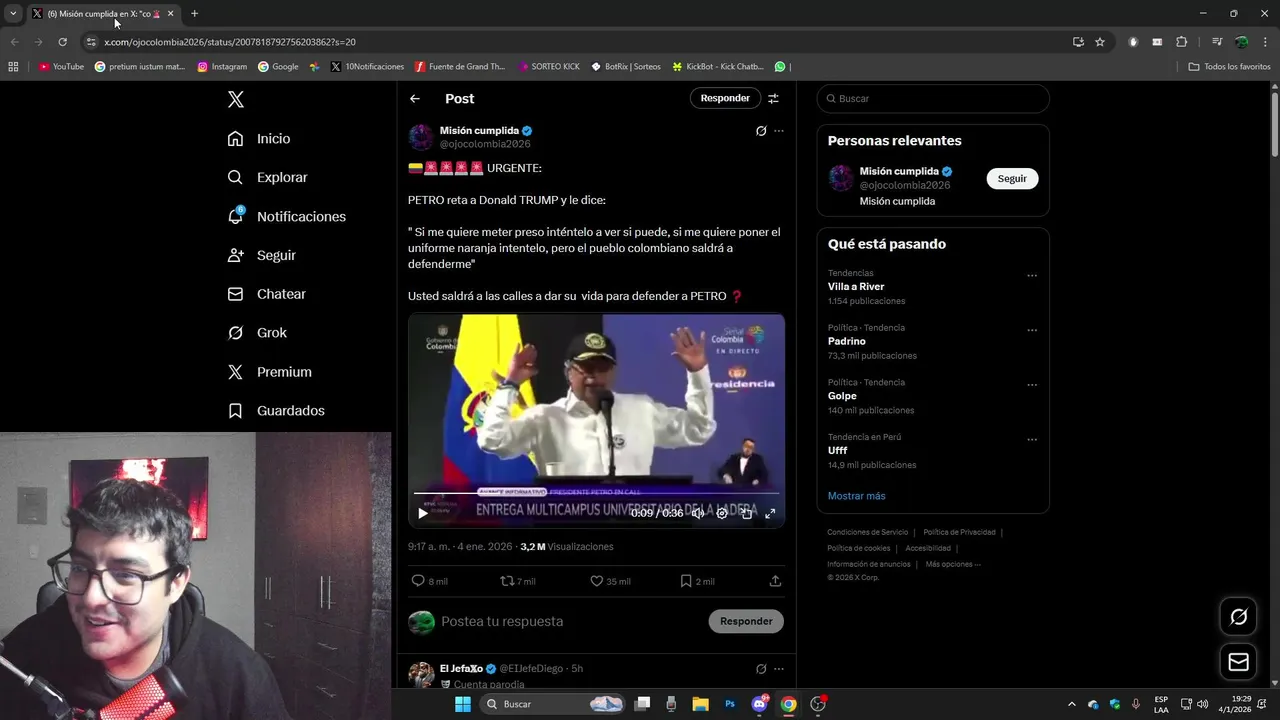Expand 'Más opciones' in footer
This screenshot has width=1280, height=720.
click(953, 564)
